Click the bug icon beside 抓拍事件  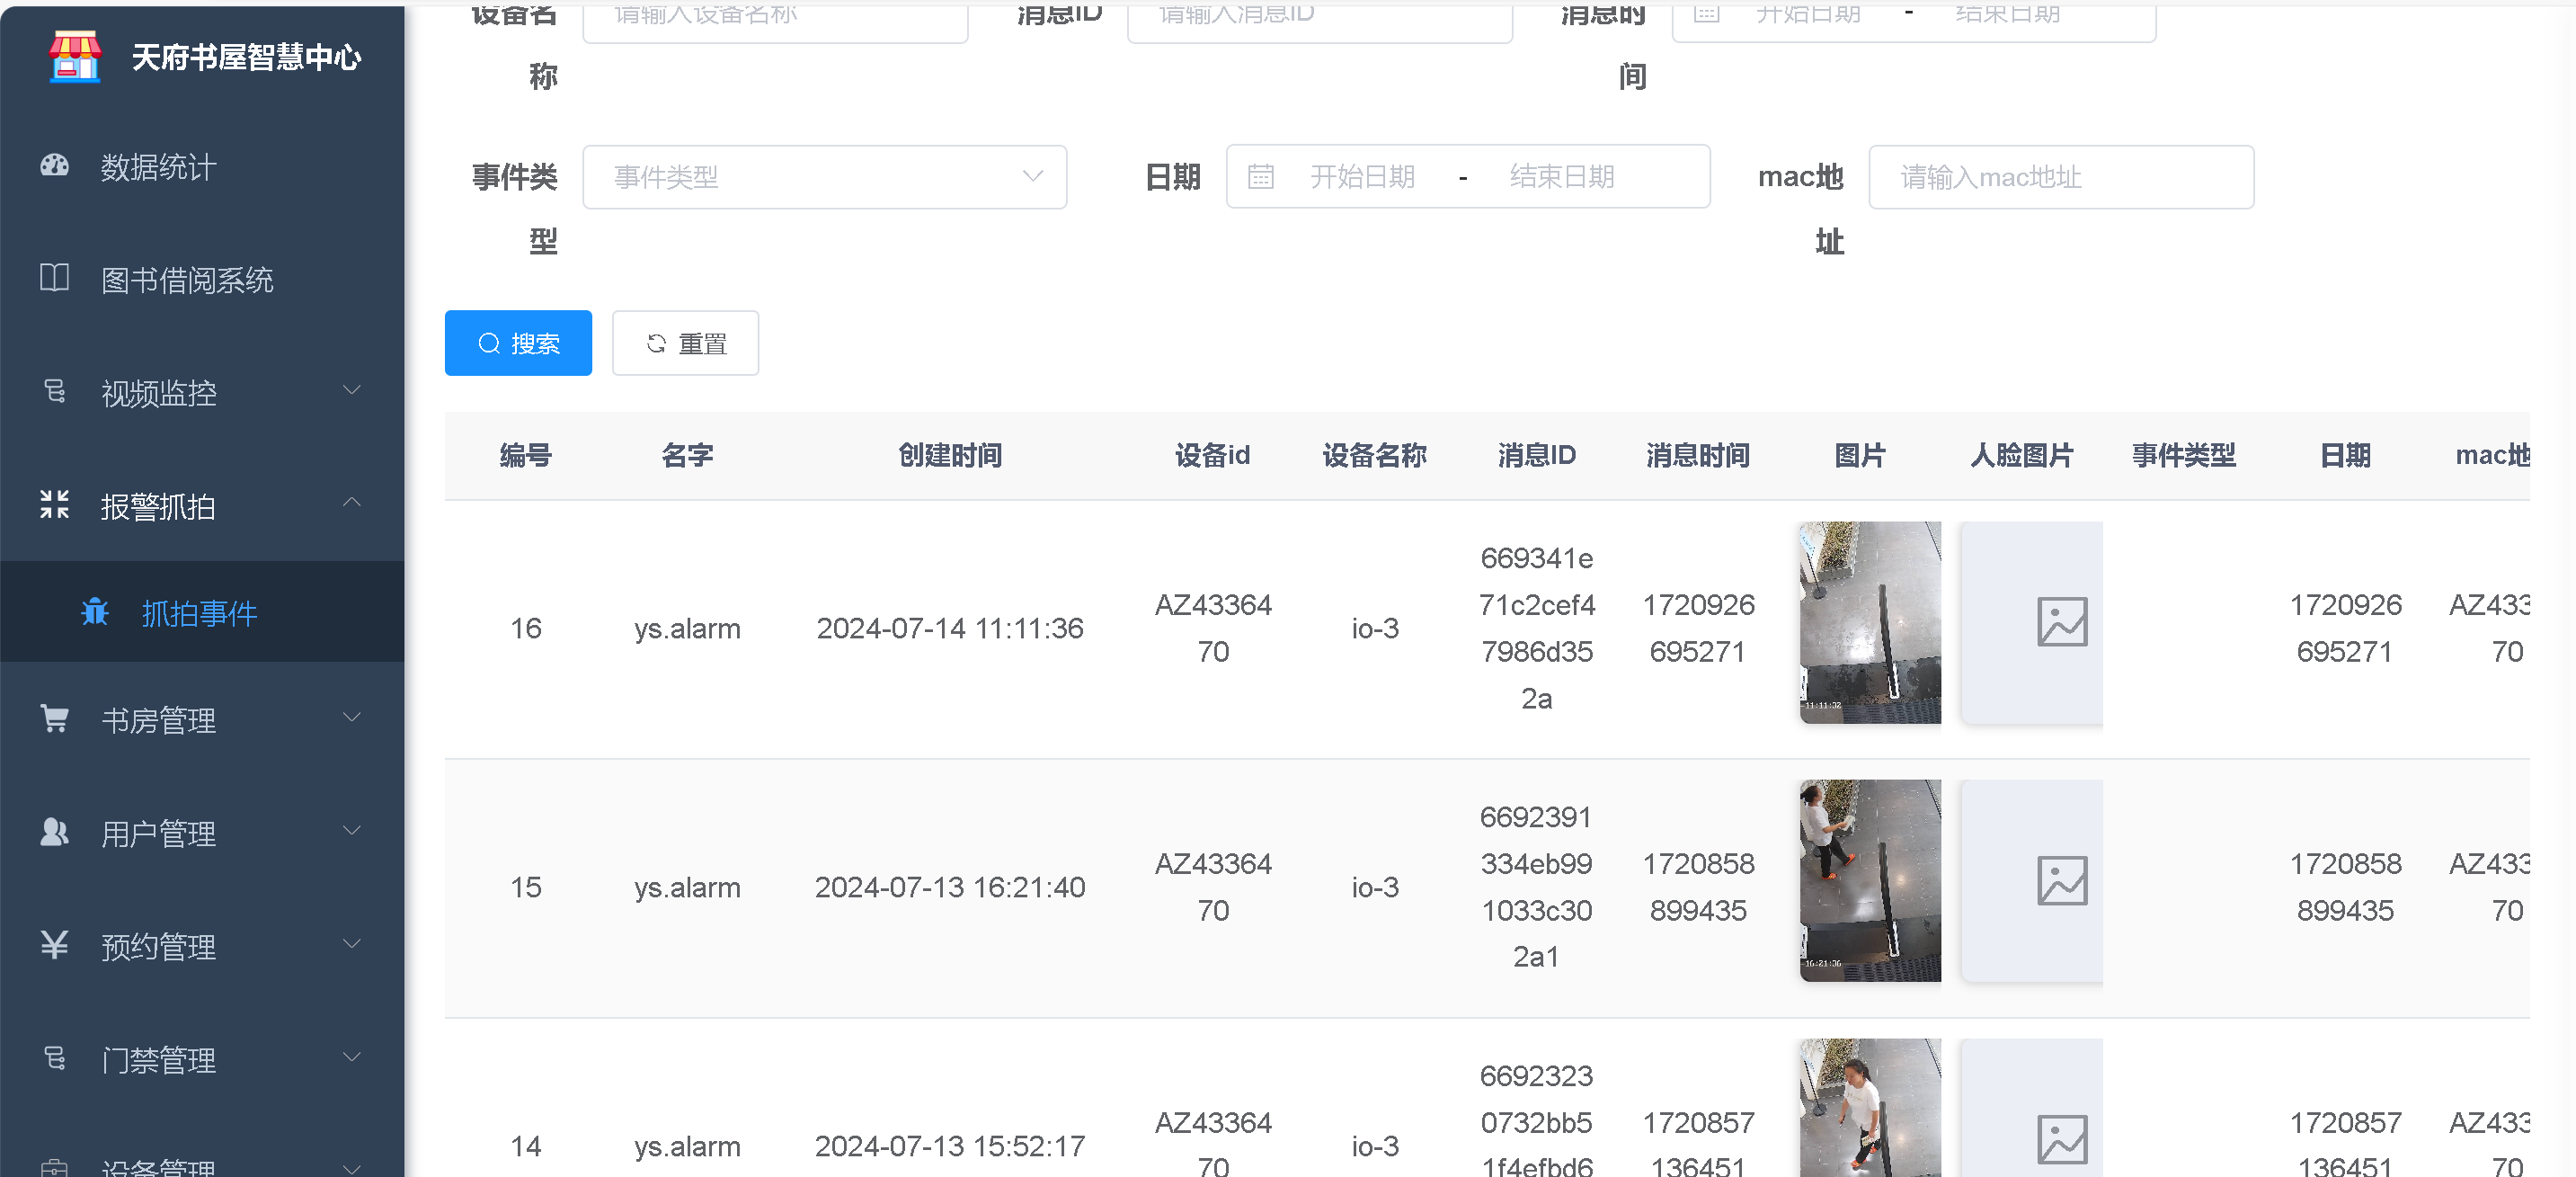pos(95,611)
